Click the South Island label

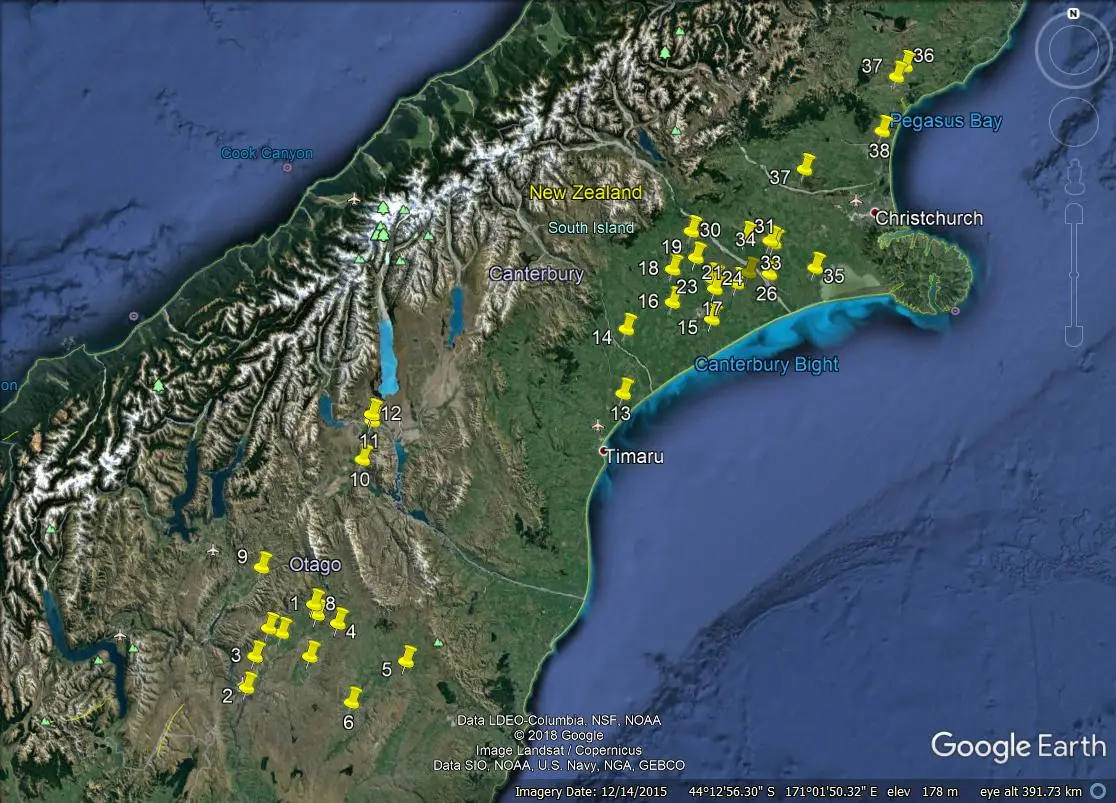coord(591,228)
